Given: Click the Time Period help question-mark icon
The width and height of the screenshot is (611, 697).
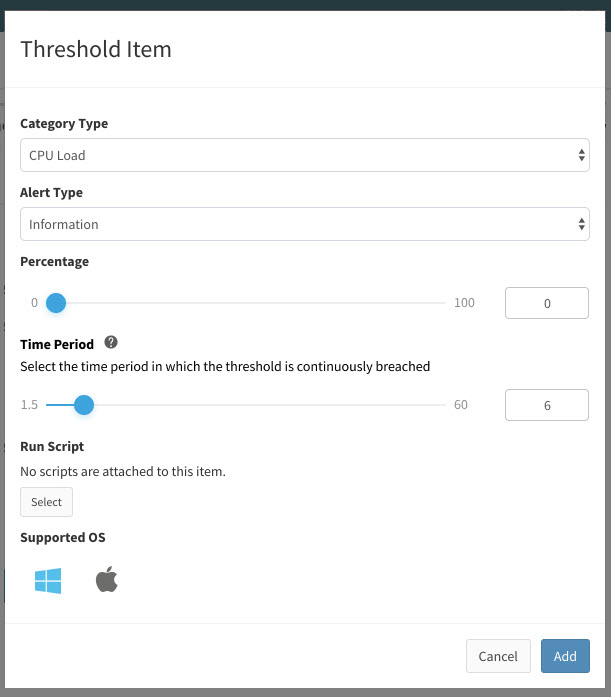Looking at the screenshot, I should coord(111,342).
